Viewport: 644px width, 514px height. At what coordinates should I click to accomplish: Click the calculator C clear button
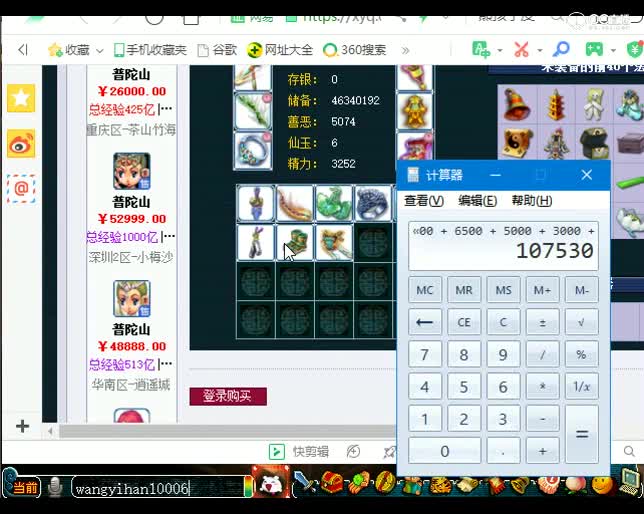click(503, 322)
